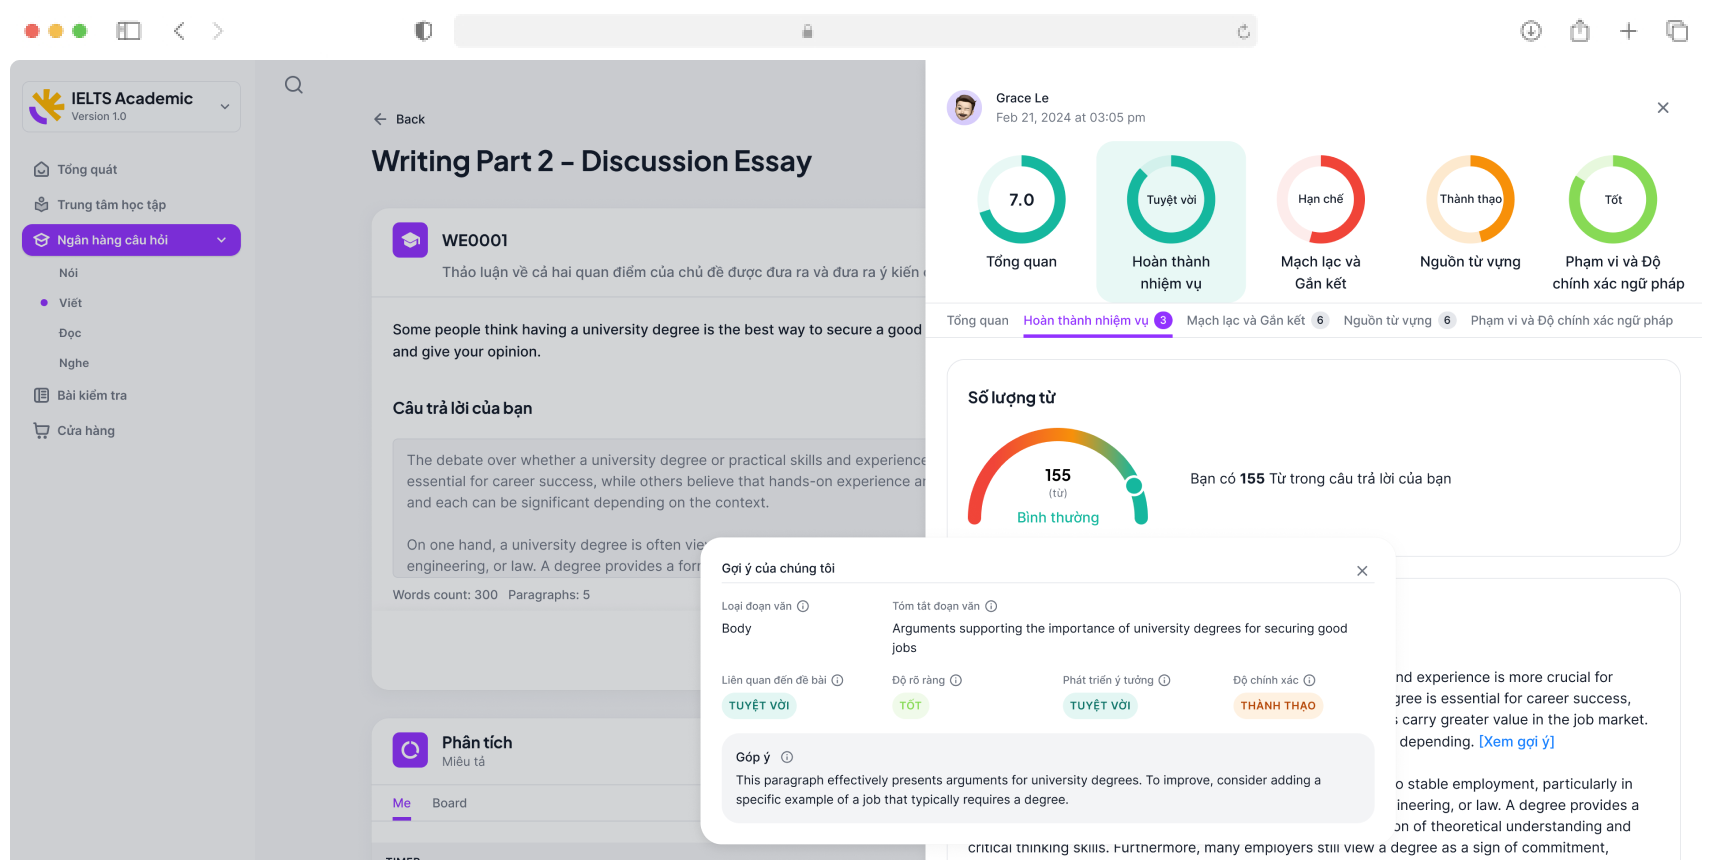The height and width of the screenshot is (860, 1712).
Task: Collapse Ngân hàng câu hỏi menu chevron
Action: pos(222,240)
